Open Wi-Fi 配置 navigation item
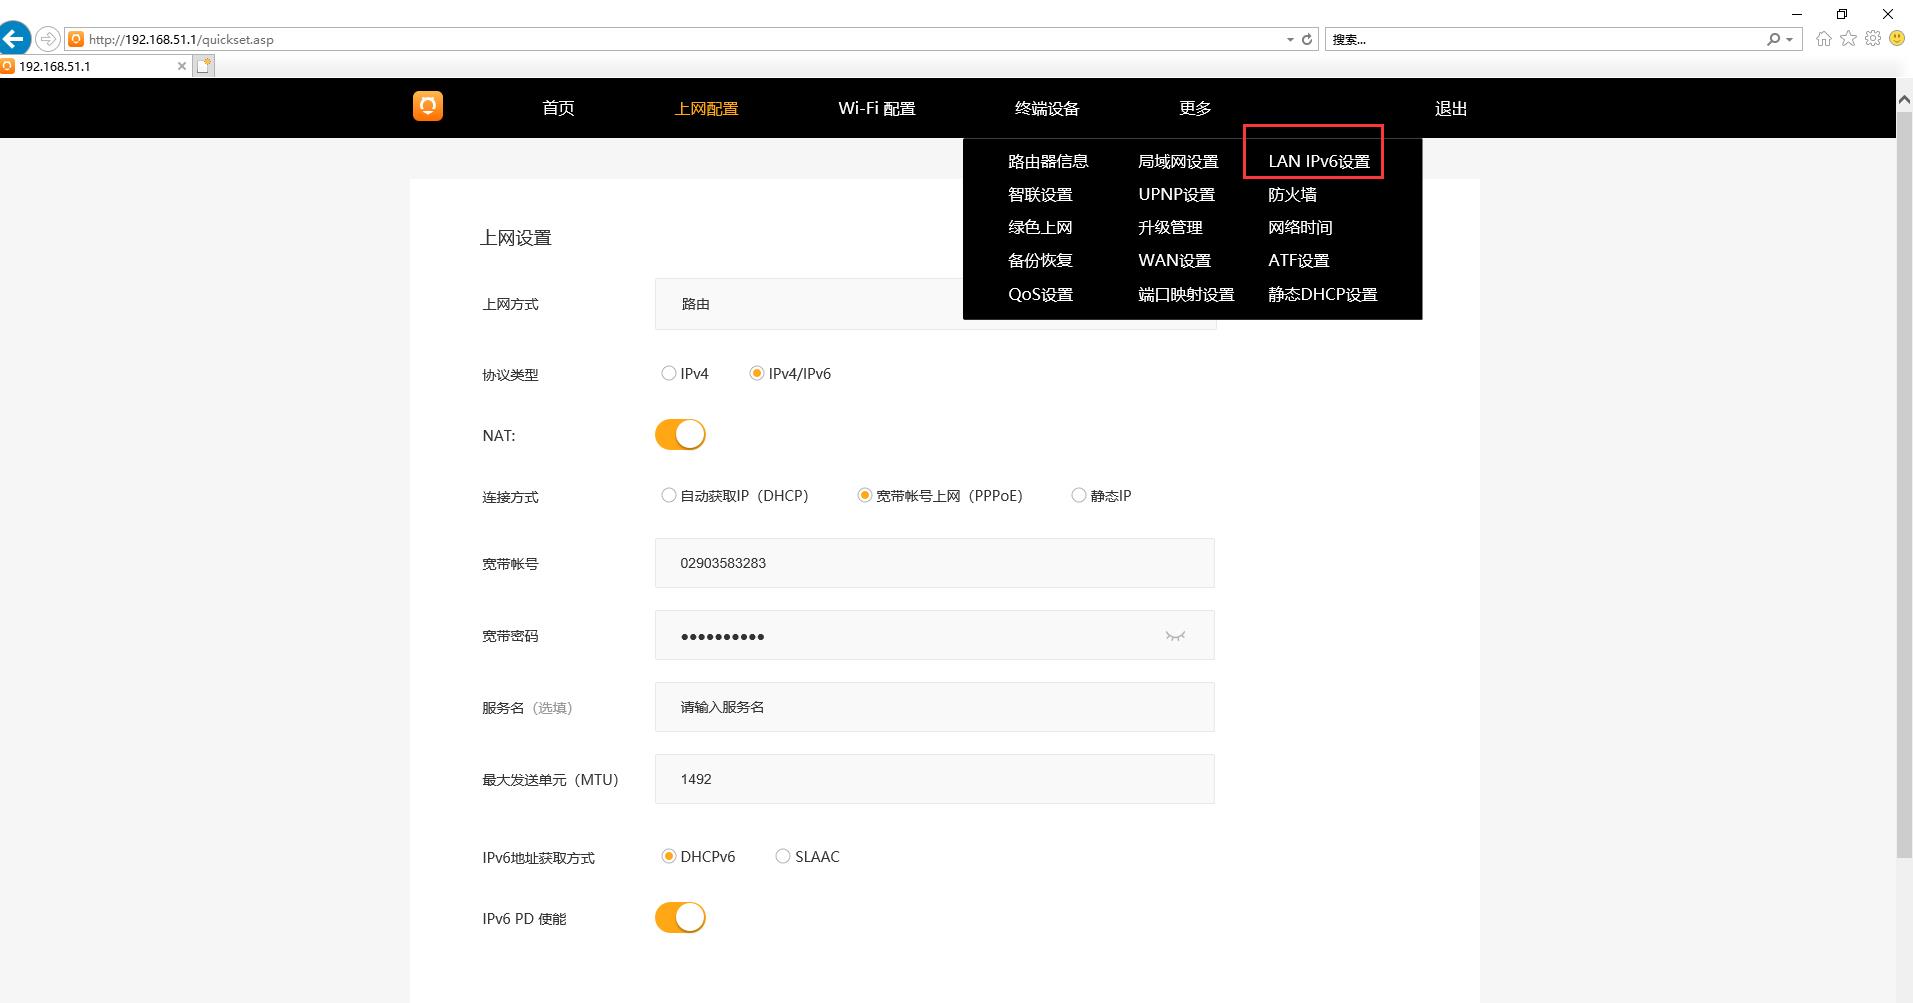This screenshot has width=1913, height=1003. 877,108
